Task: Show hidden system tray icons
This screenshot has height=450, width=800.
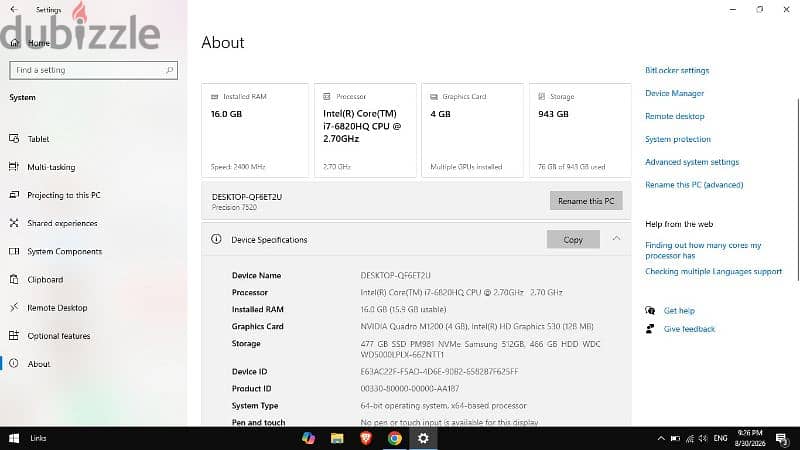Action: click(x=661, y=438)
